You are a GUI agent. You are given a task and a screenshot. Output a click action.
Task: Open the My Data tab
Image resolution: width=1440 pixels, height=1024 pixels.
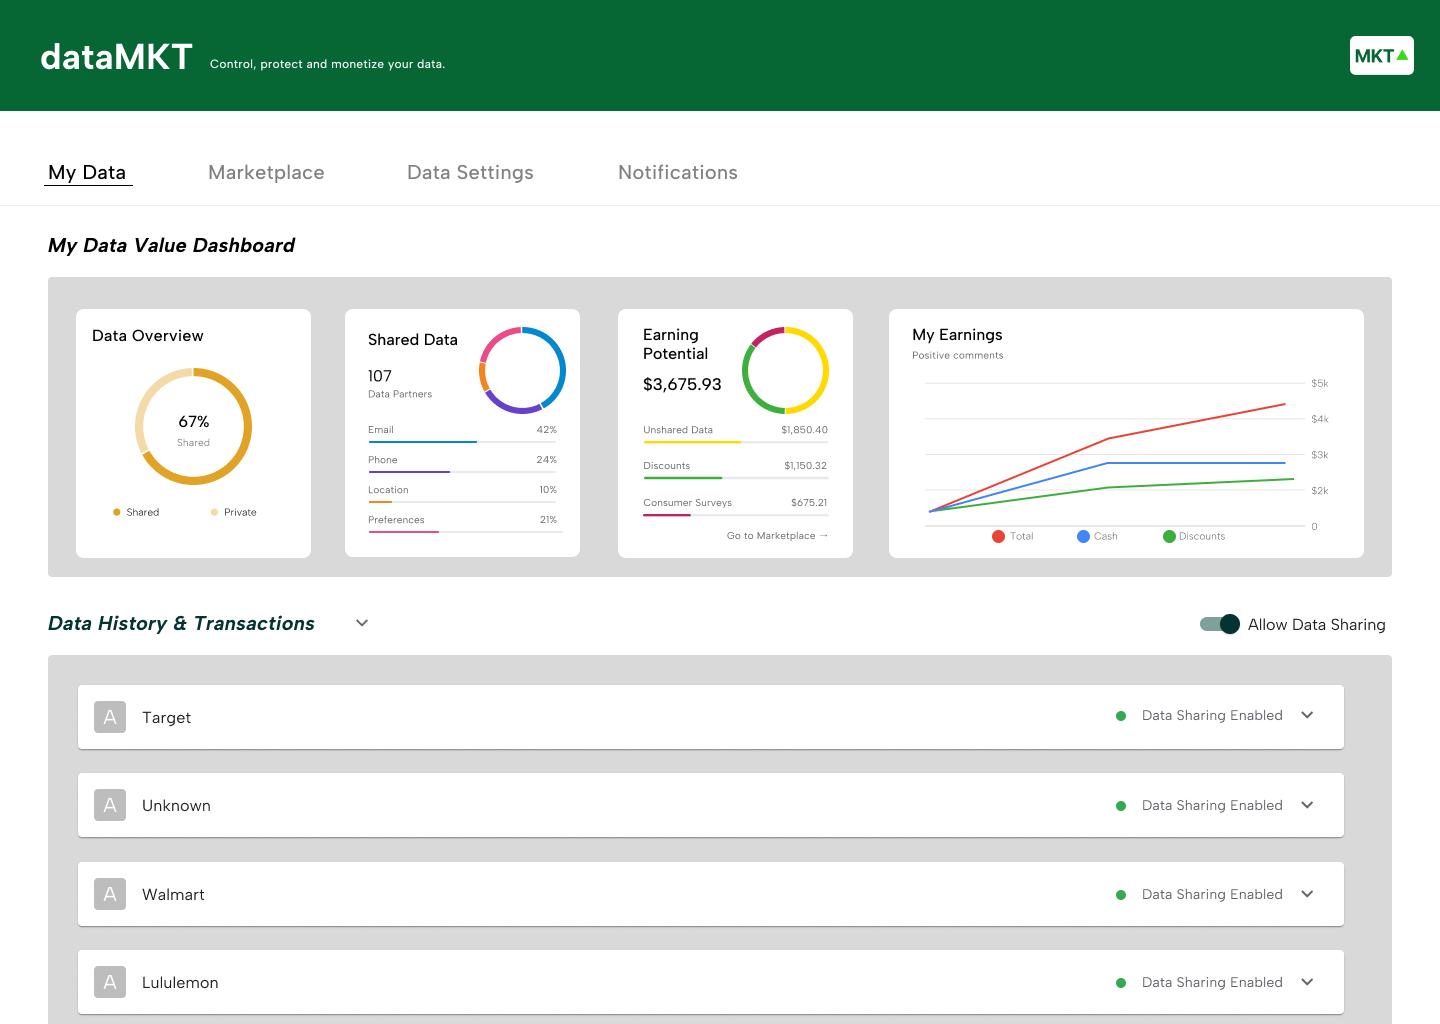tap(87, 172)
